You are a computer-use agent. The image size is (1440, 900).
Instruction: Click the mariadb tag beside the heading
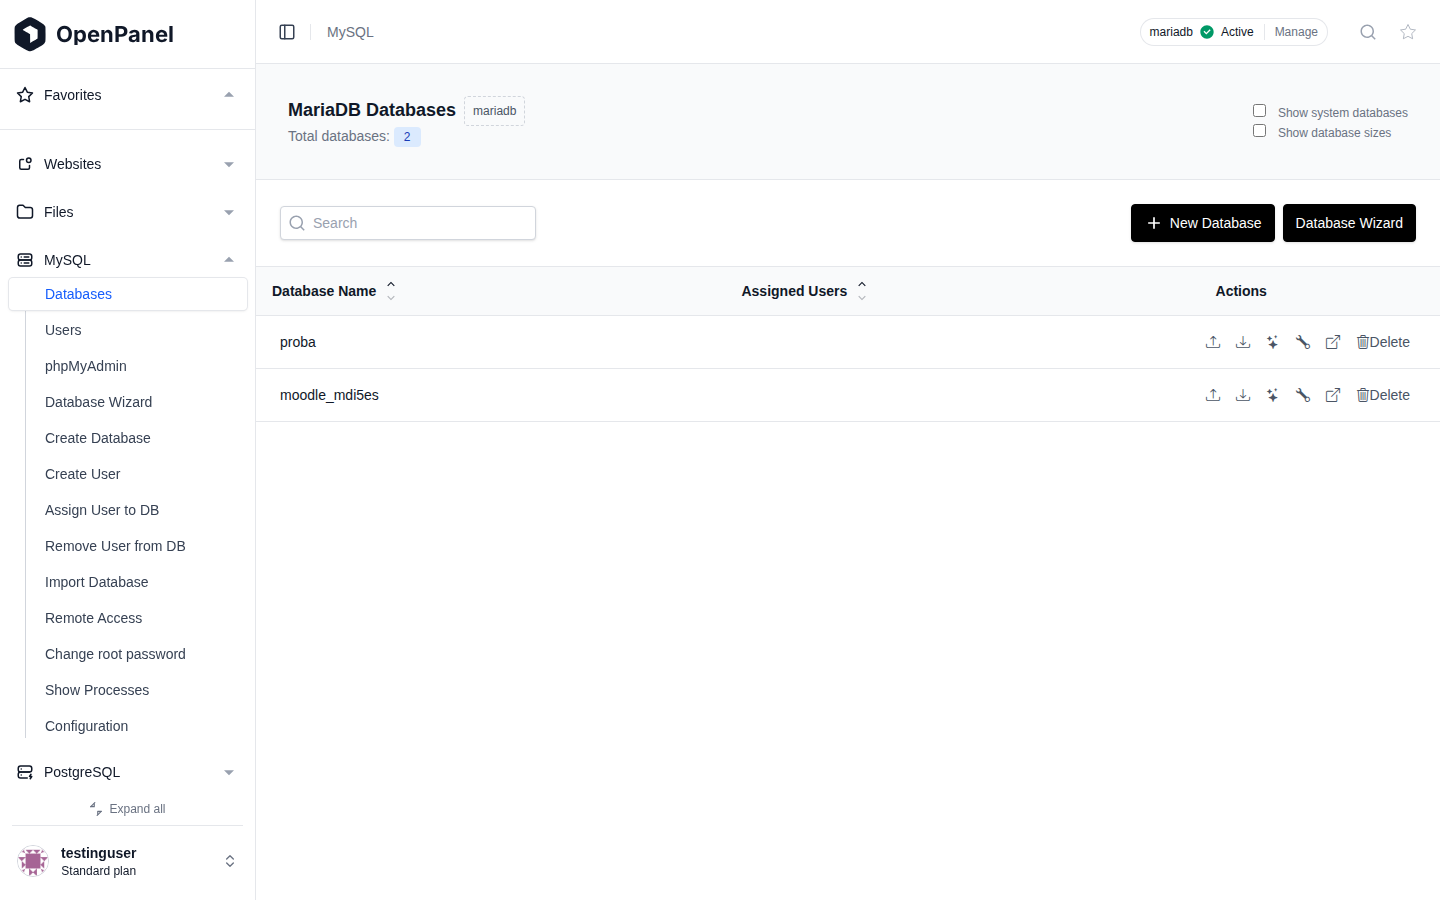pos(495,111)
